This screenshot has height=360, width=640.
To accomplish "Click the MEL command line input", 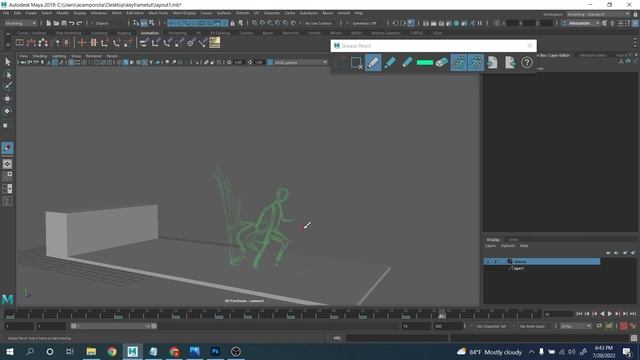I will (396, 338).
